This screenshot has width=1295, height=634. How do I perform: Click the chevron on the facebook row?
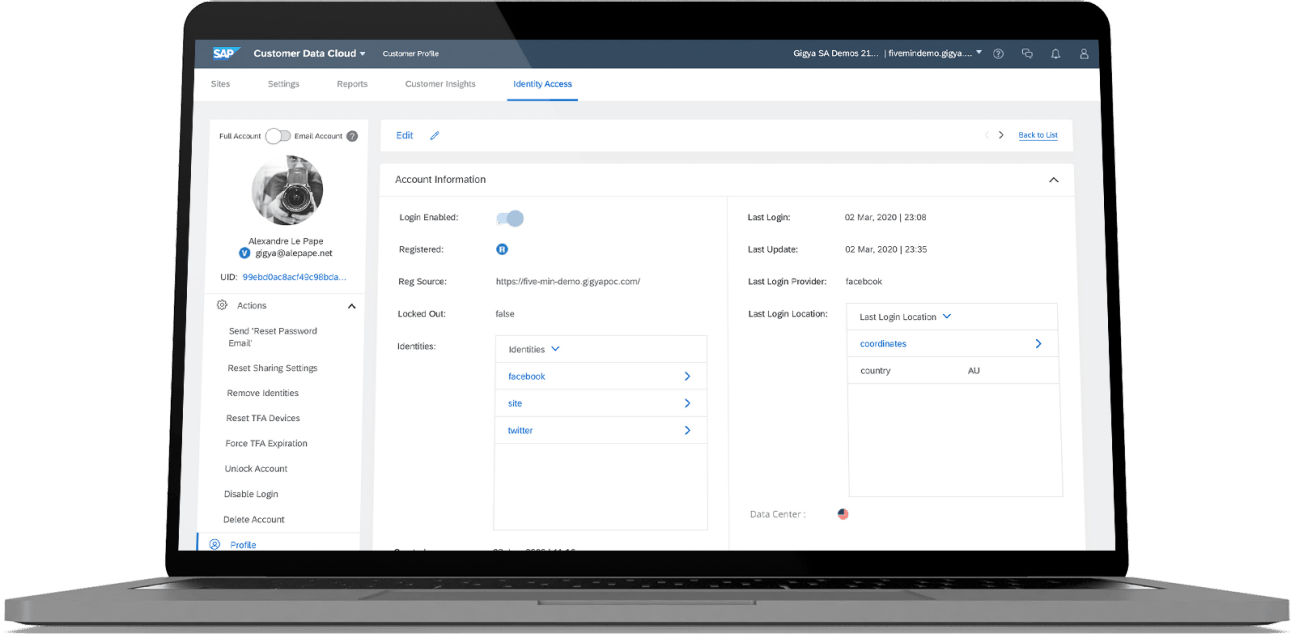687,376
